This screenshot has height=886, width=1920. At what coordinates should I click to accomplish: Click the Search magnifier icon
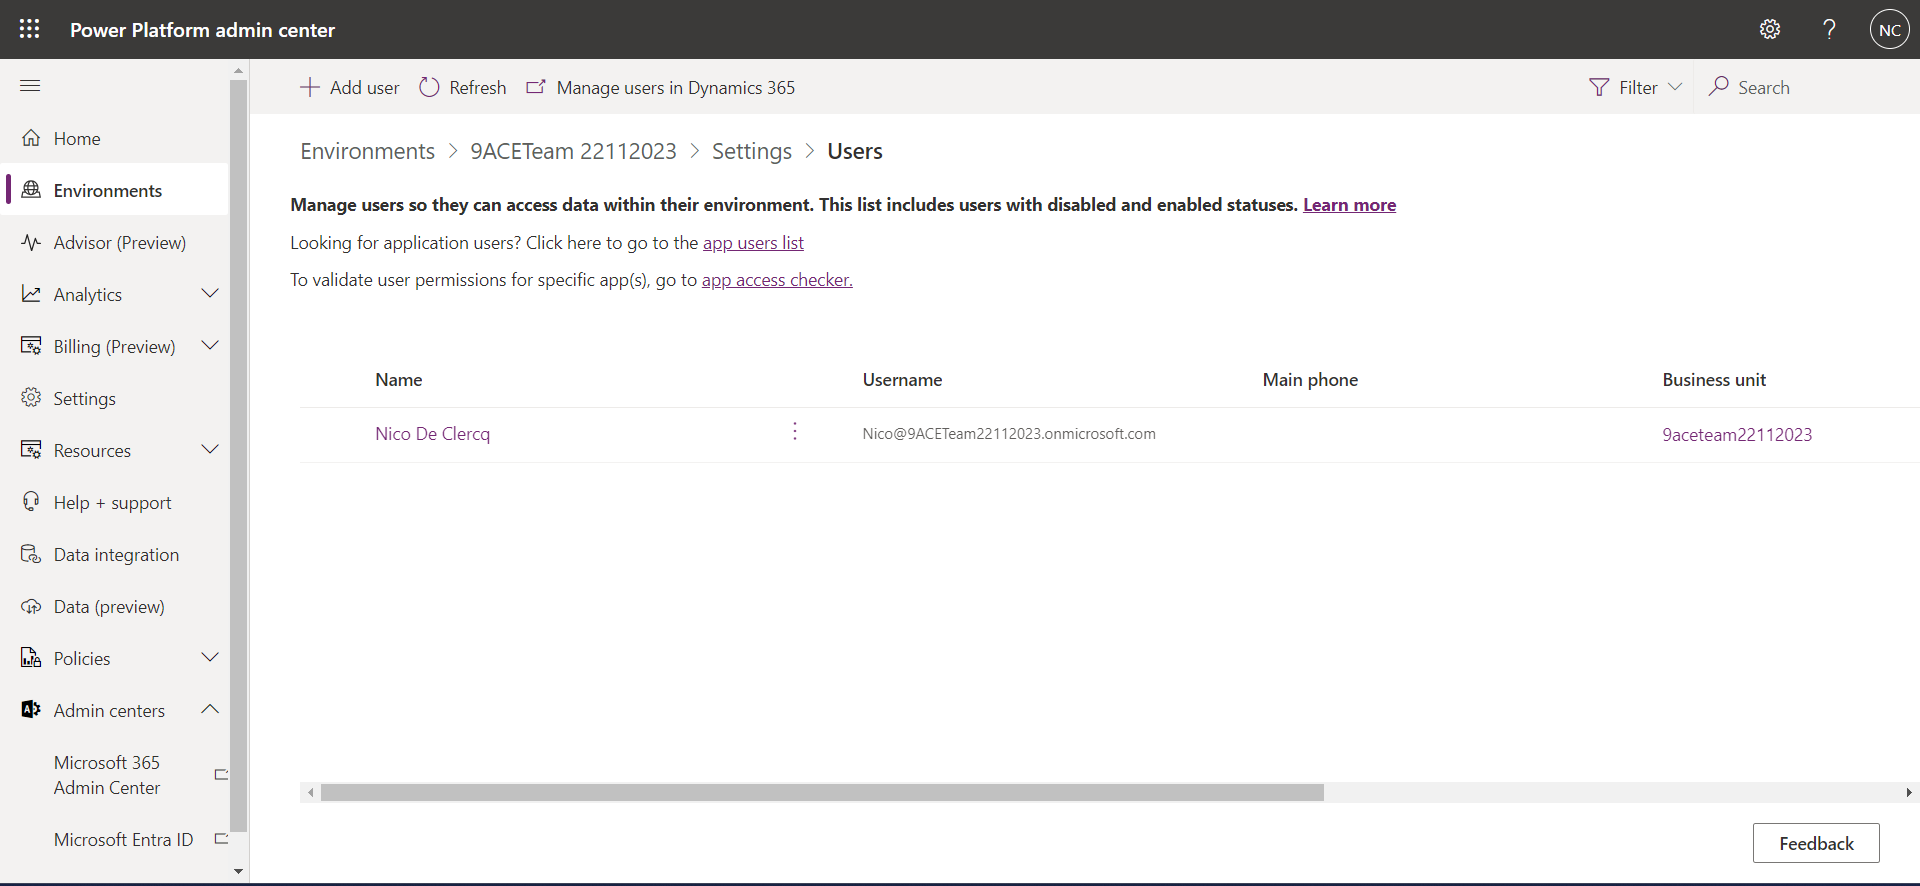(x=1719, y=86)
